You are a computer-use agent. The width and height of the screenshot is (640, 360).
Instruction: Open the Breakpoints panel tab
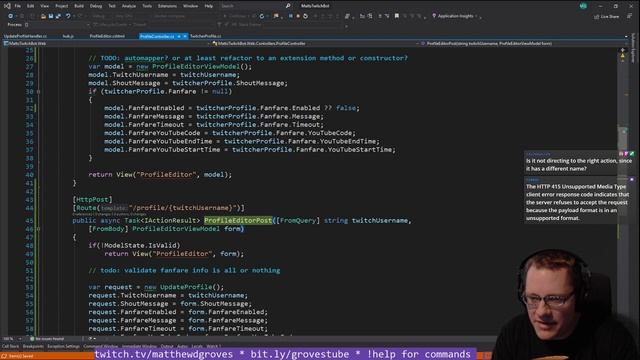pyautogui.click(x=33, y=347)
